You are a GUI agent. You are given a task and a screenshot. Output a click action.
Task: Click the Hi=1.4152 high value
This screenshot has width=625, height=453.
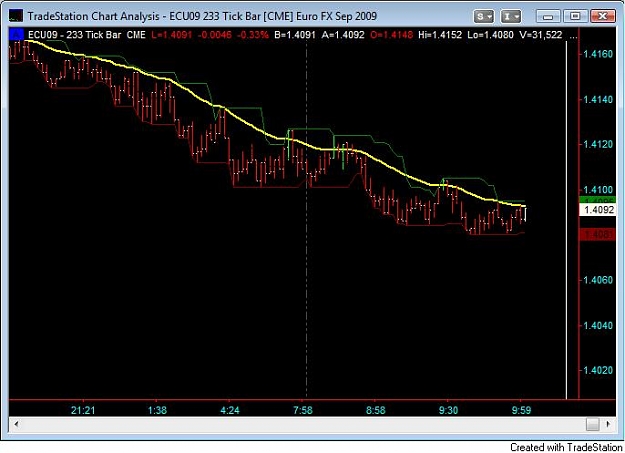(440, 35)
